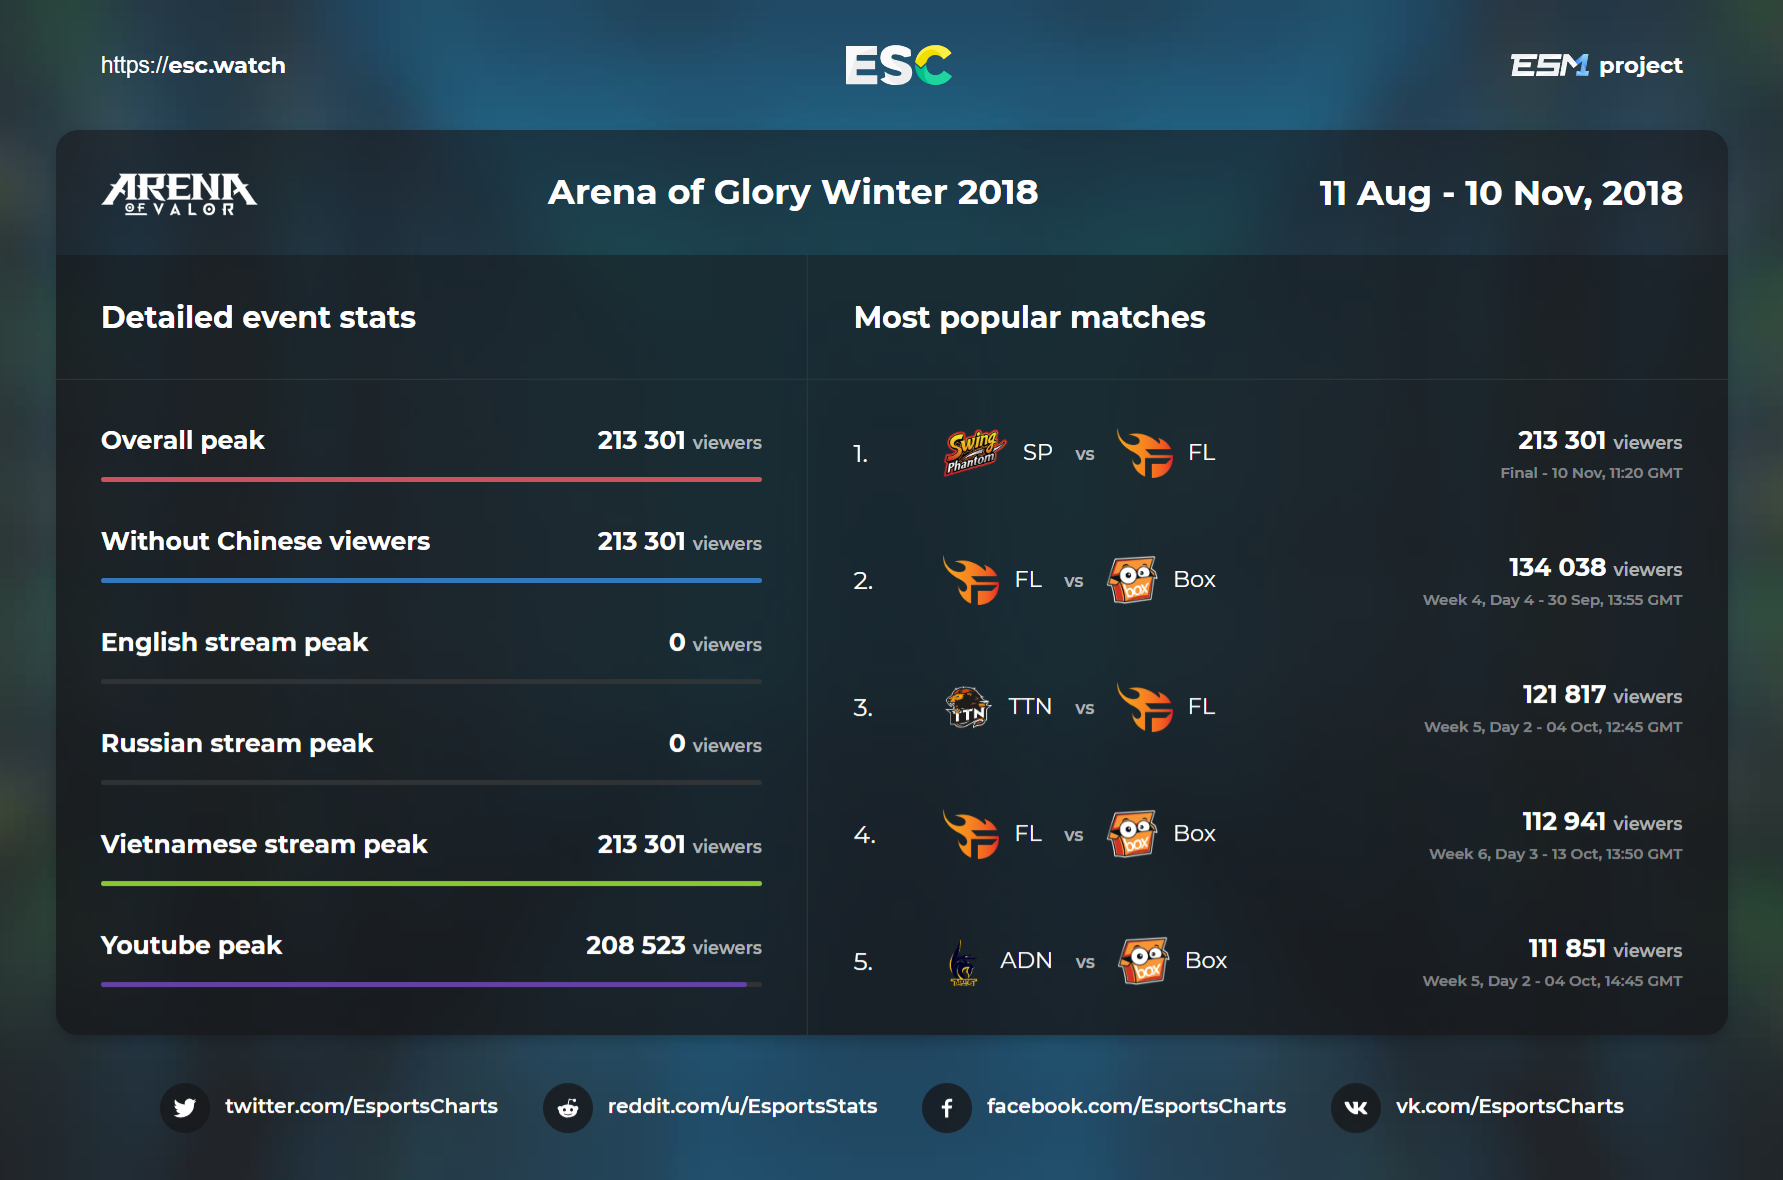Click the VK icon in footer
Image resolution: width=1783 pixels, height=1180 pixels.
coord(1356,1107)
